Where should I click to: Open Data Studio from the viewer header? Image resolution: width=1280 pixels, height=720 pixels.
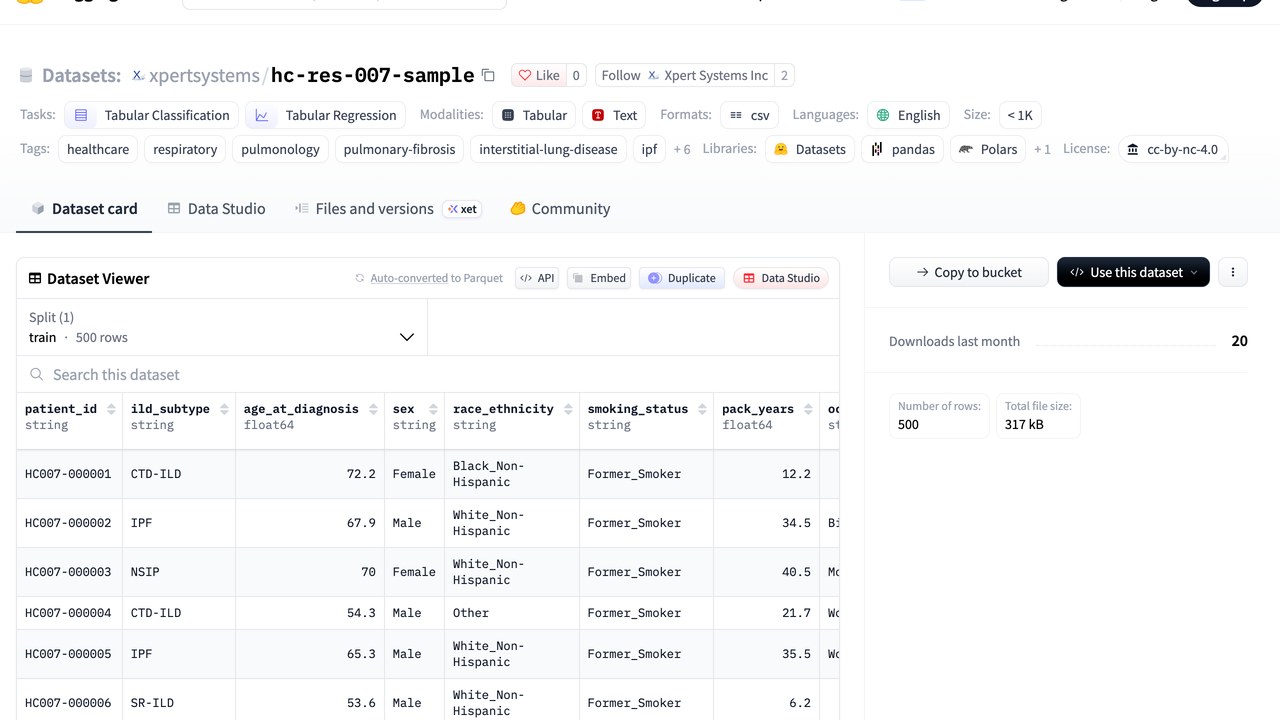pyautogui.click(x=781, y=278)
